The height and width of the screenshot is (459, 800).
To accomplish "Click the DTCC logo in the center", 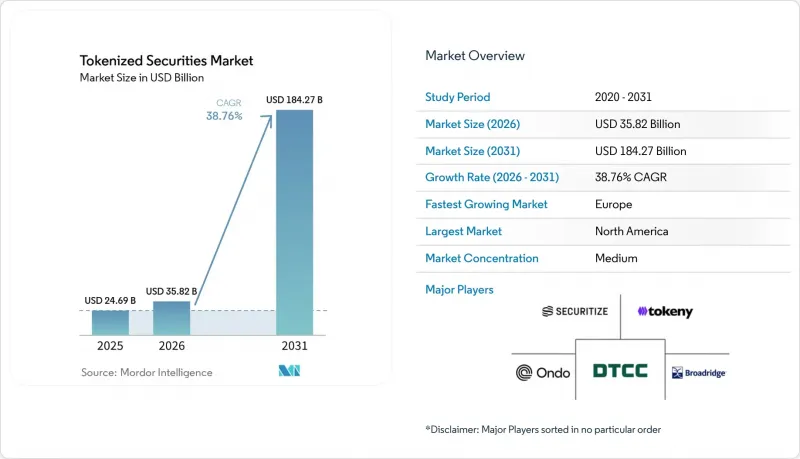I will 620,371.
